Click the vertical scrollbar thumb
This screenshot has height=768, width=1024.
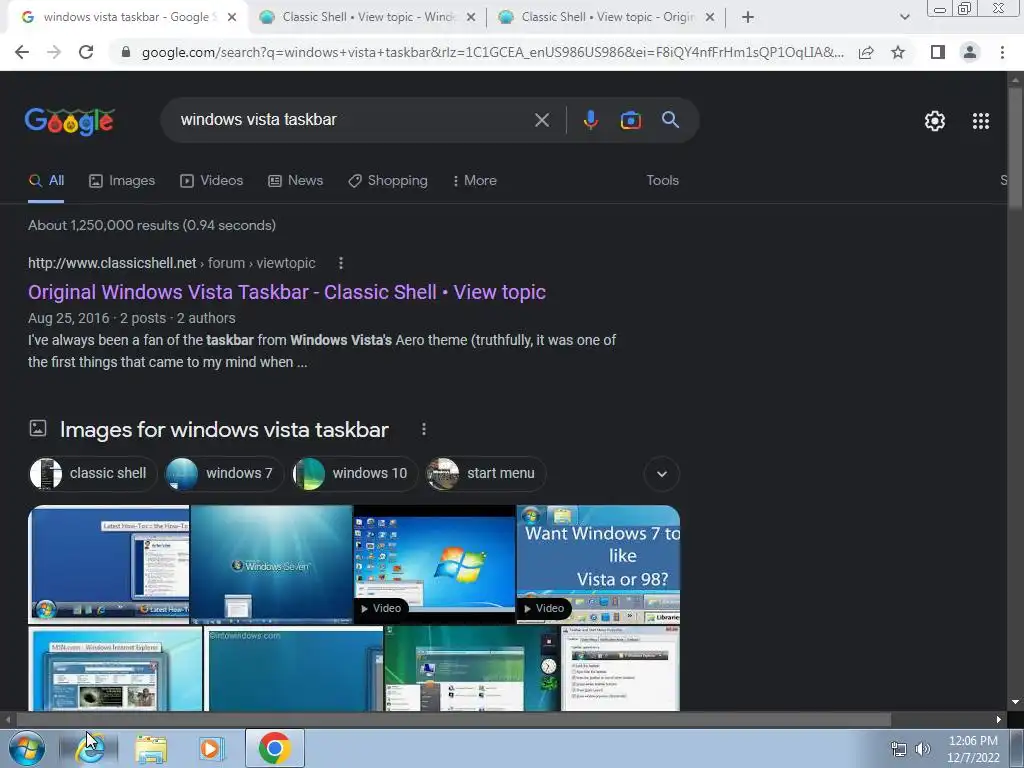1015,147
